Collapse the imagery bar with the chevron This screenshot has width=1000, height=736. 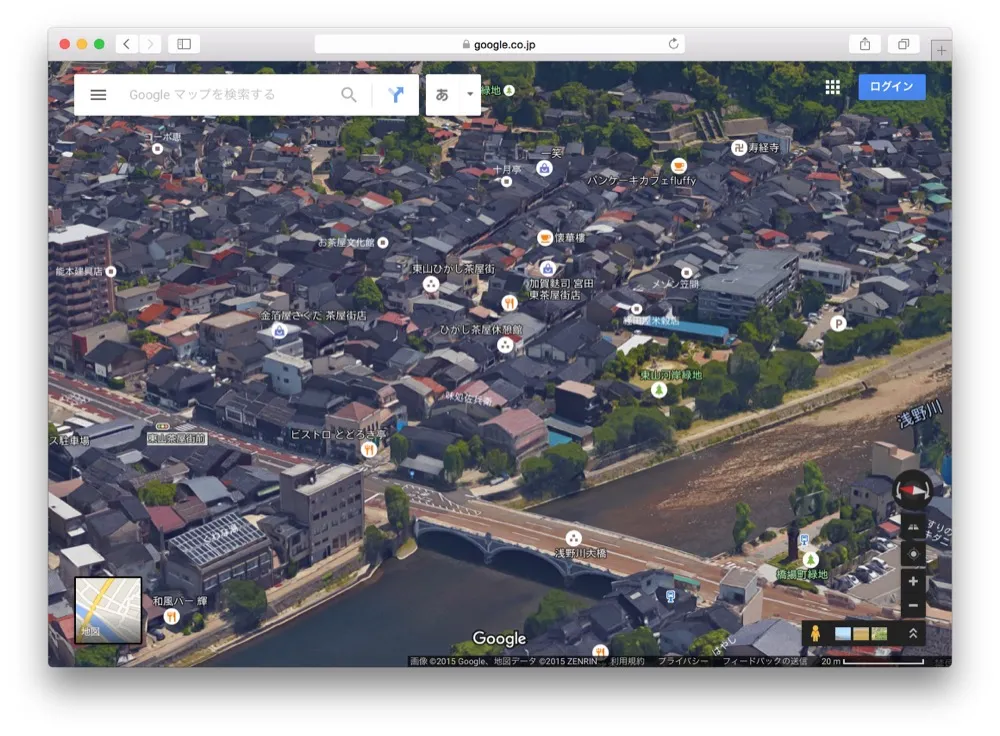914,632
